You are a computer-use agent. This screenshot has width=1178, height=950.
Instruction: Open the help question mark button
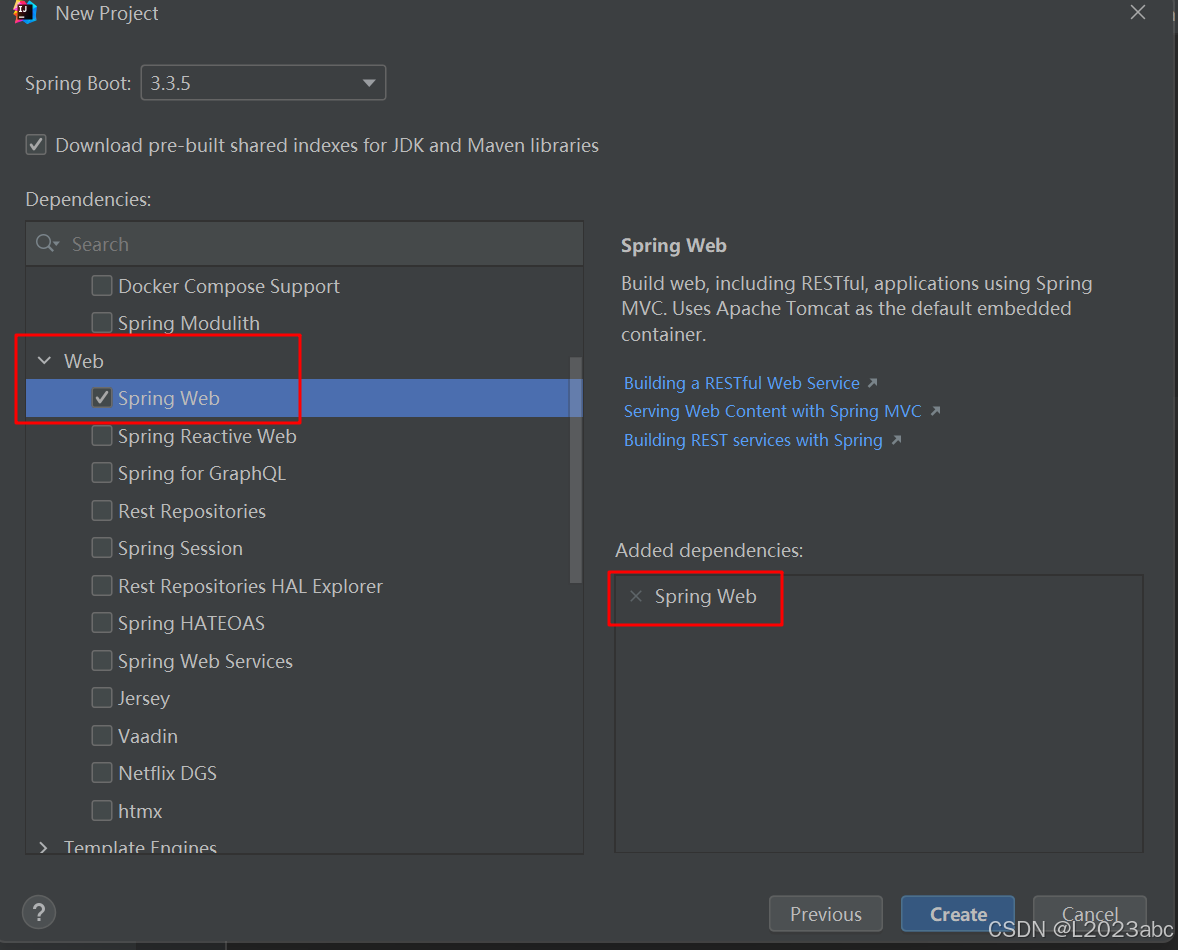pyautogui.click(x=39, y=912)
